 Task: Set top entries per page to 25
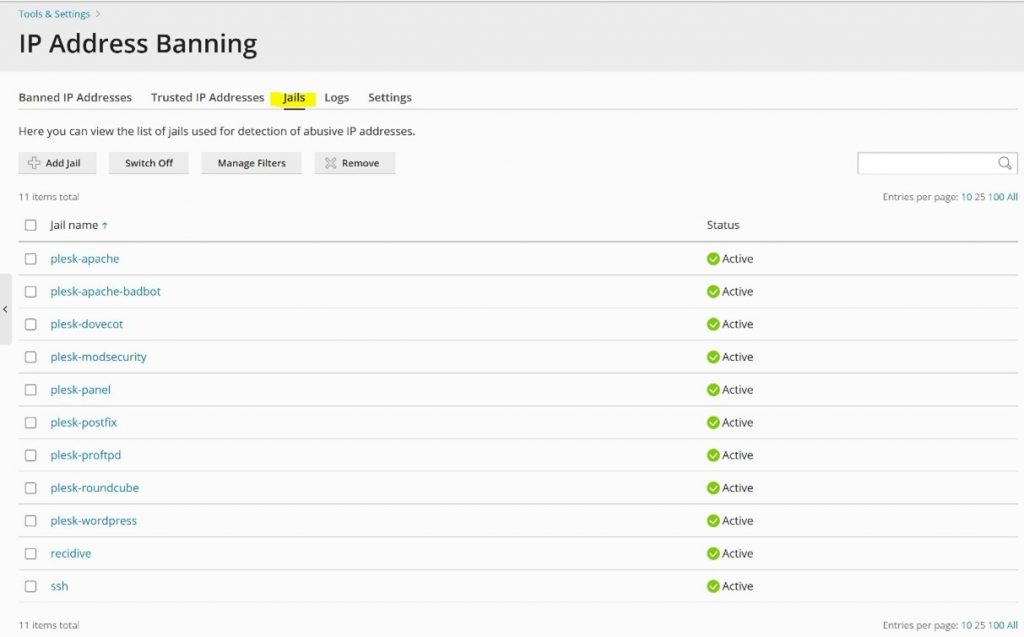980,197
